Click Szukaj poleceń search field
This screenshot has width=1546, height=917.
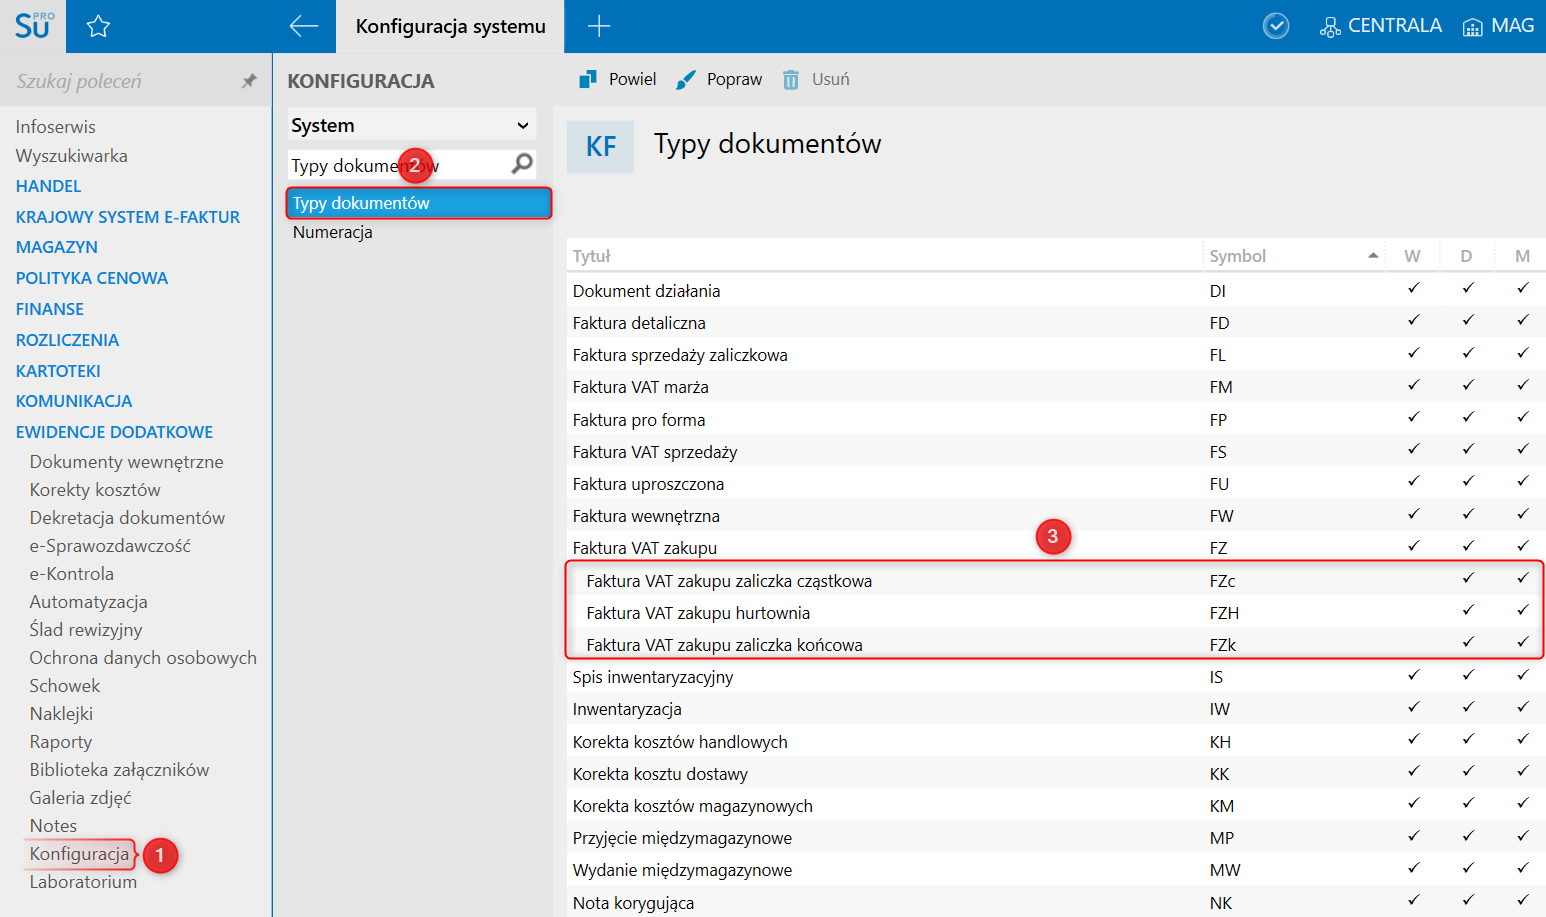pyautogui.click(x=120, y=81)
